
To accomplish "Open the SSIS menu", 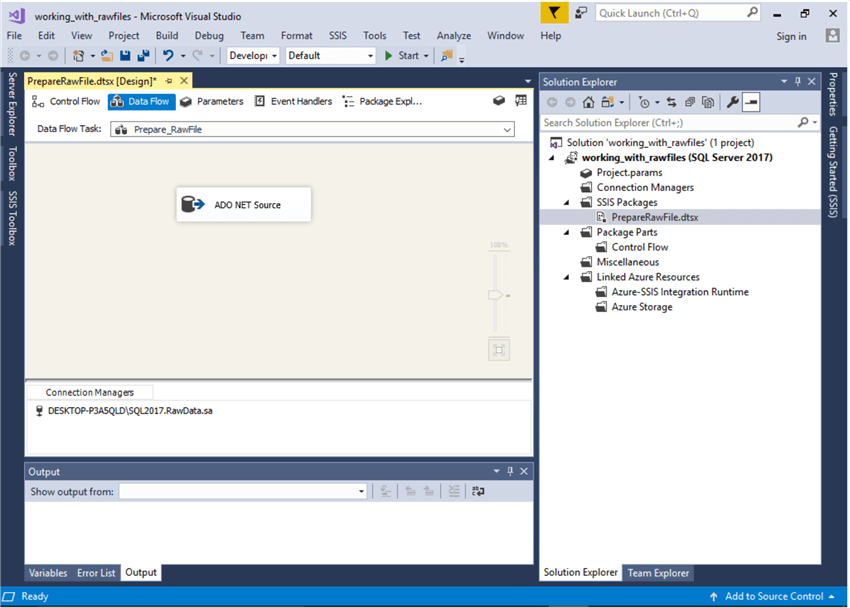I will pyautogui.click(x=337, y=36).
